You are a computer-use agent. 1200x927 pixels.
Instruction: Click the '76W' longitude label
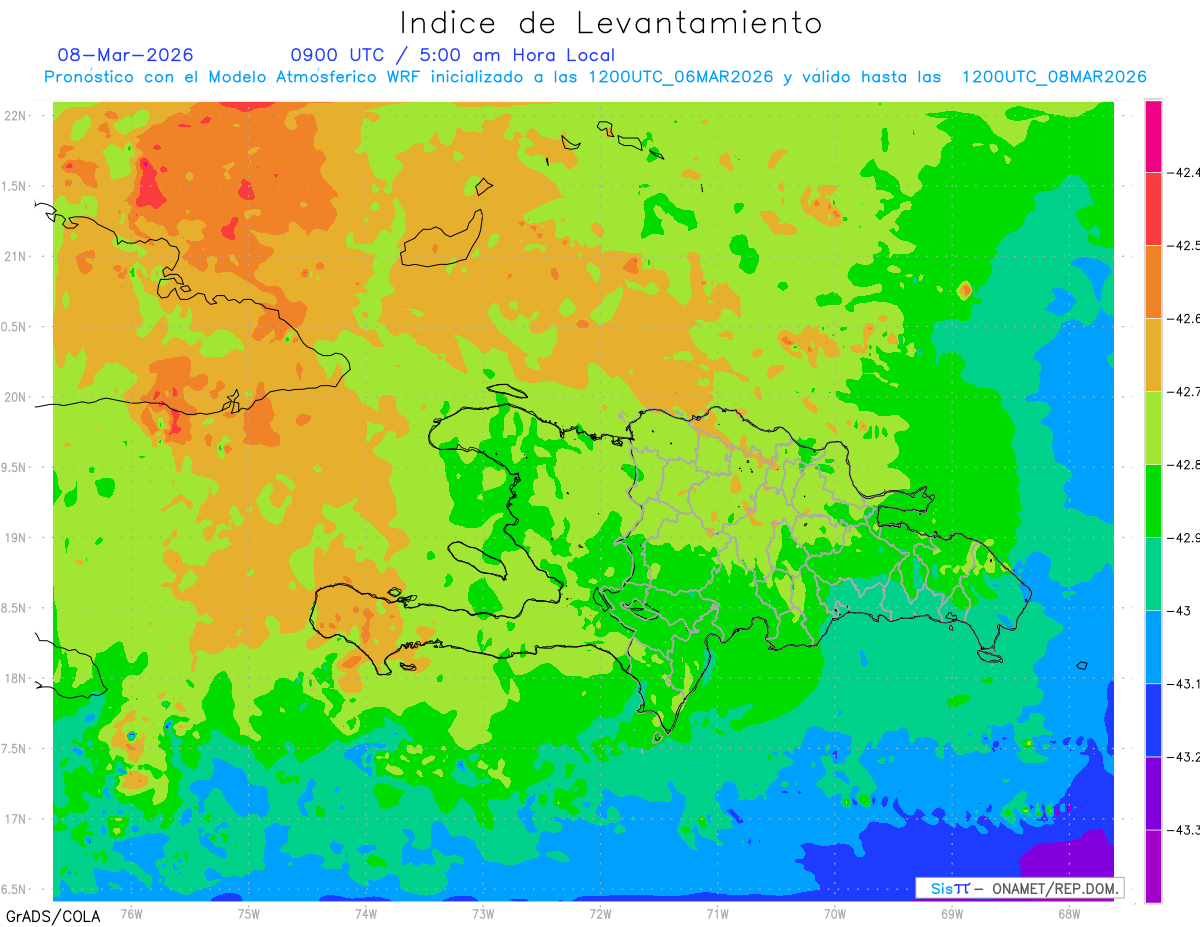131,913
